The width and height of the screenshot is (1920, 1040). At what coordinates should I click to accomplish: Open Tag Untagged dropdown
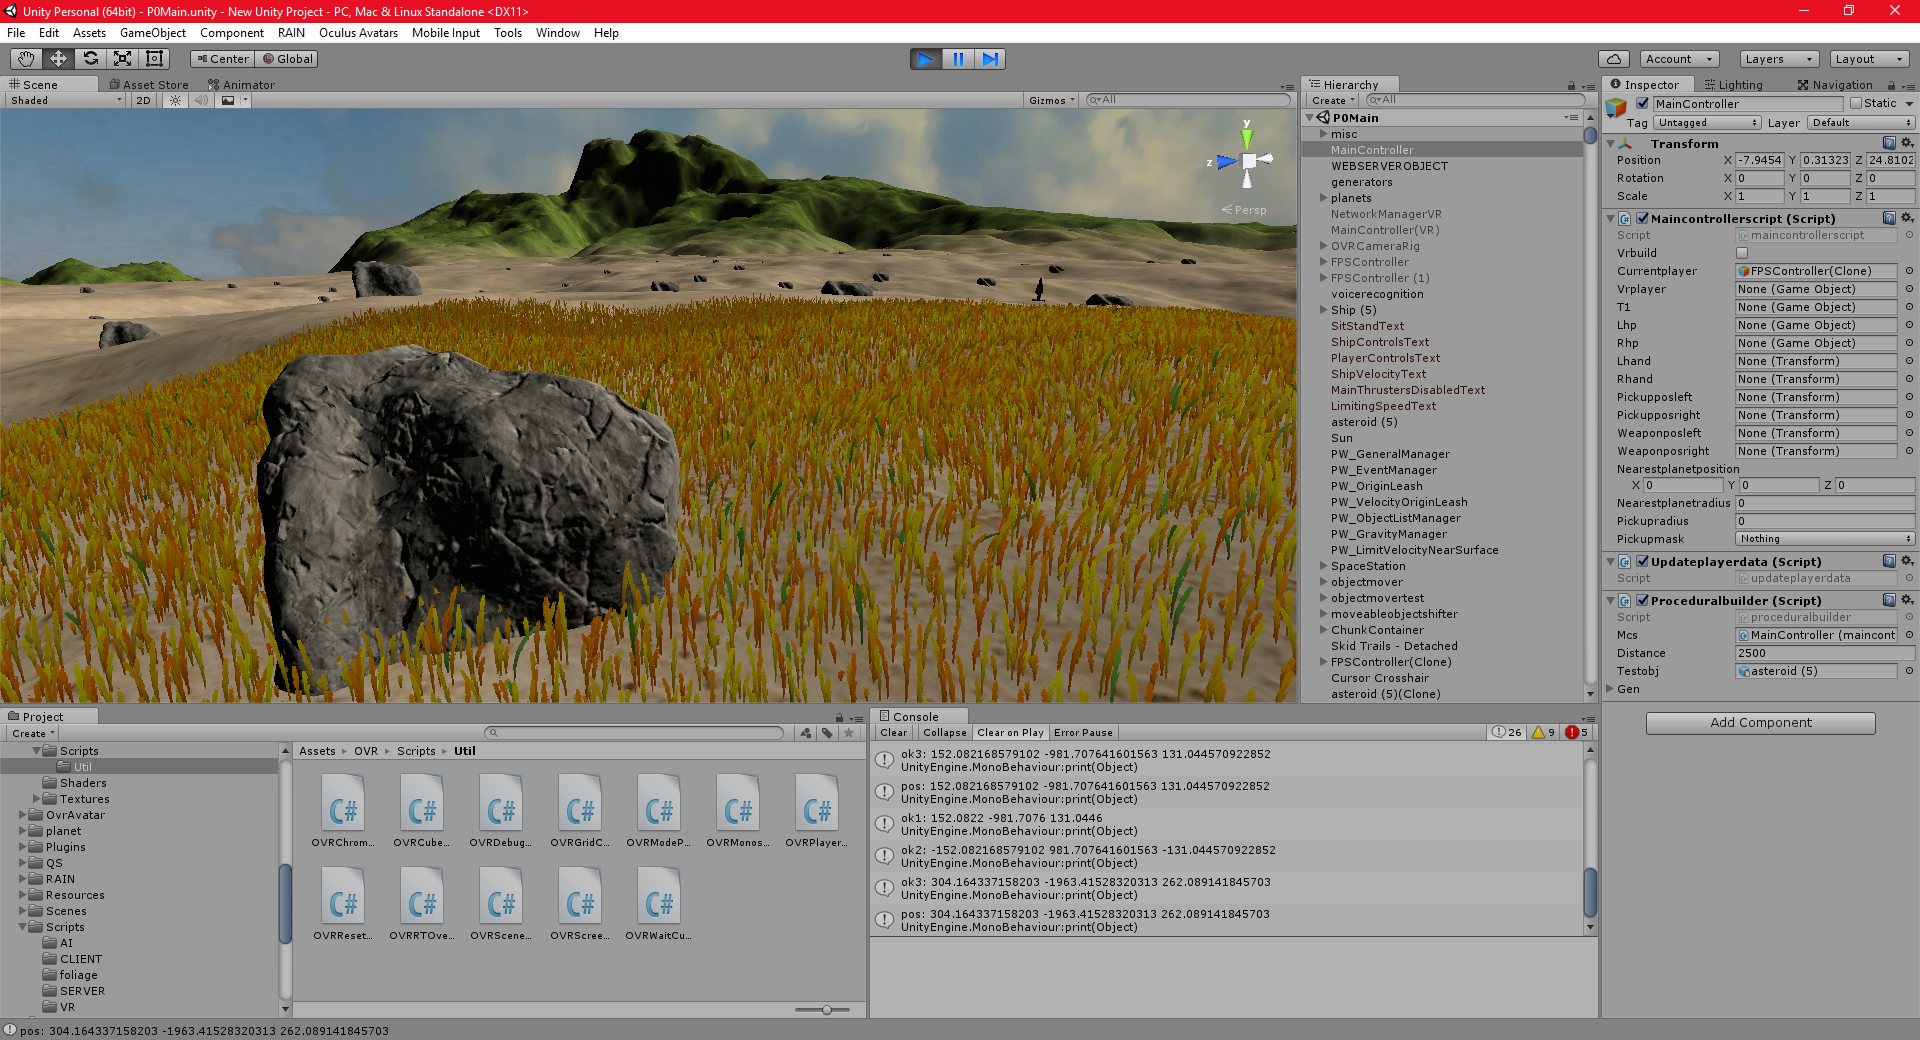[1706, 122]
